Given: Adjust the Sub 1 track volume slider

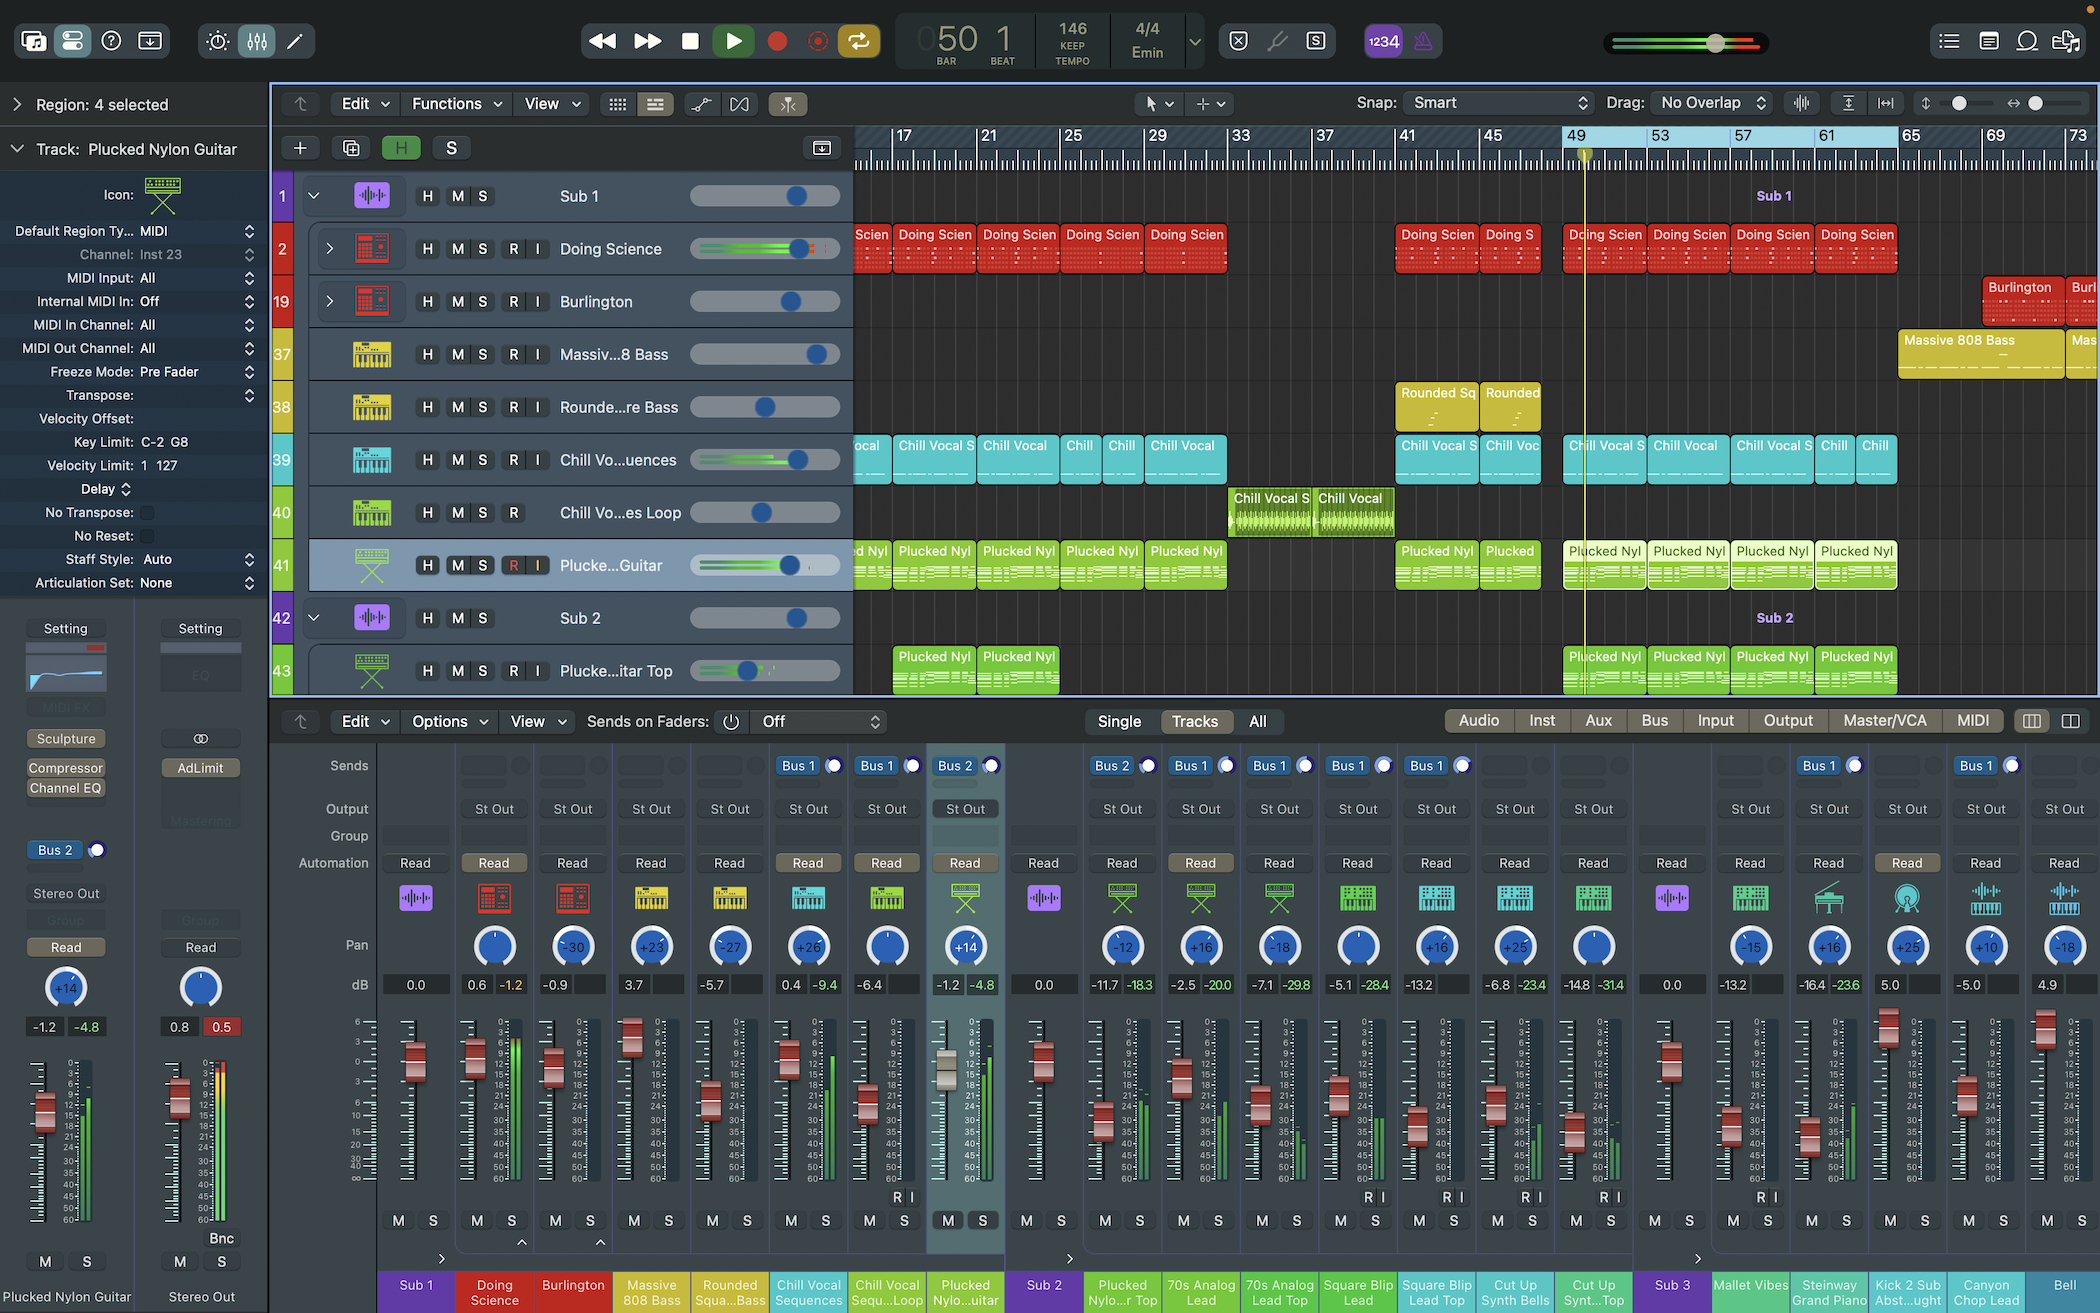Looking at the screenshot, I should 796,196.
